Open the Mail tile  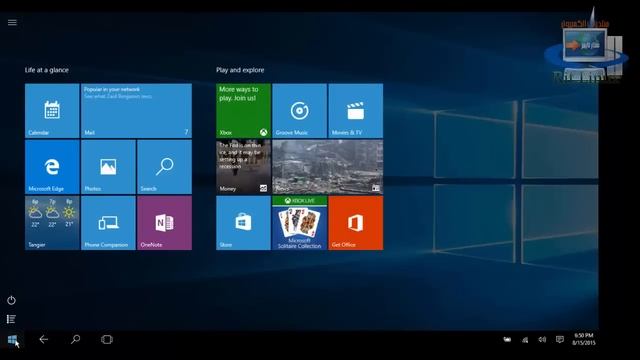pyautogui.click(x=136, y=111)
